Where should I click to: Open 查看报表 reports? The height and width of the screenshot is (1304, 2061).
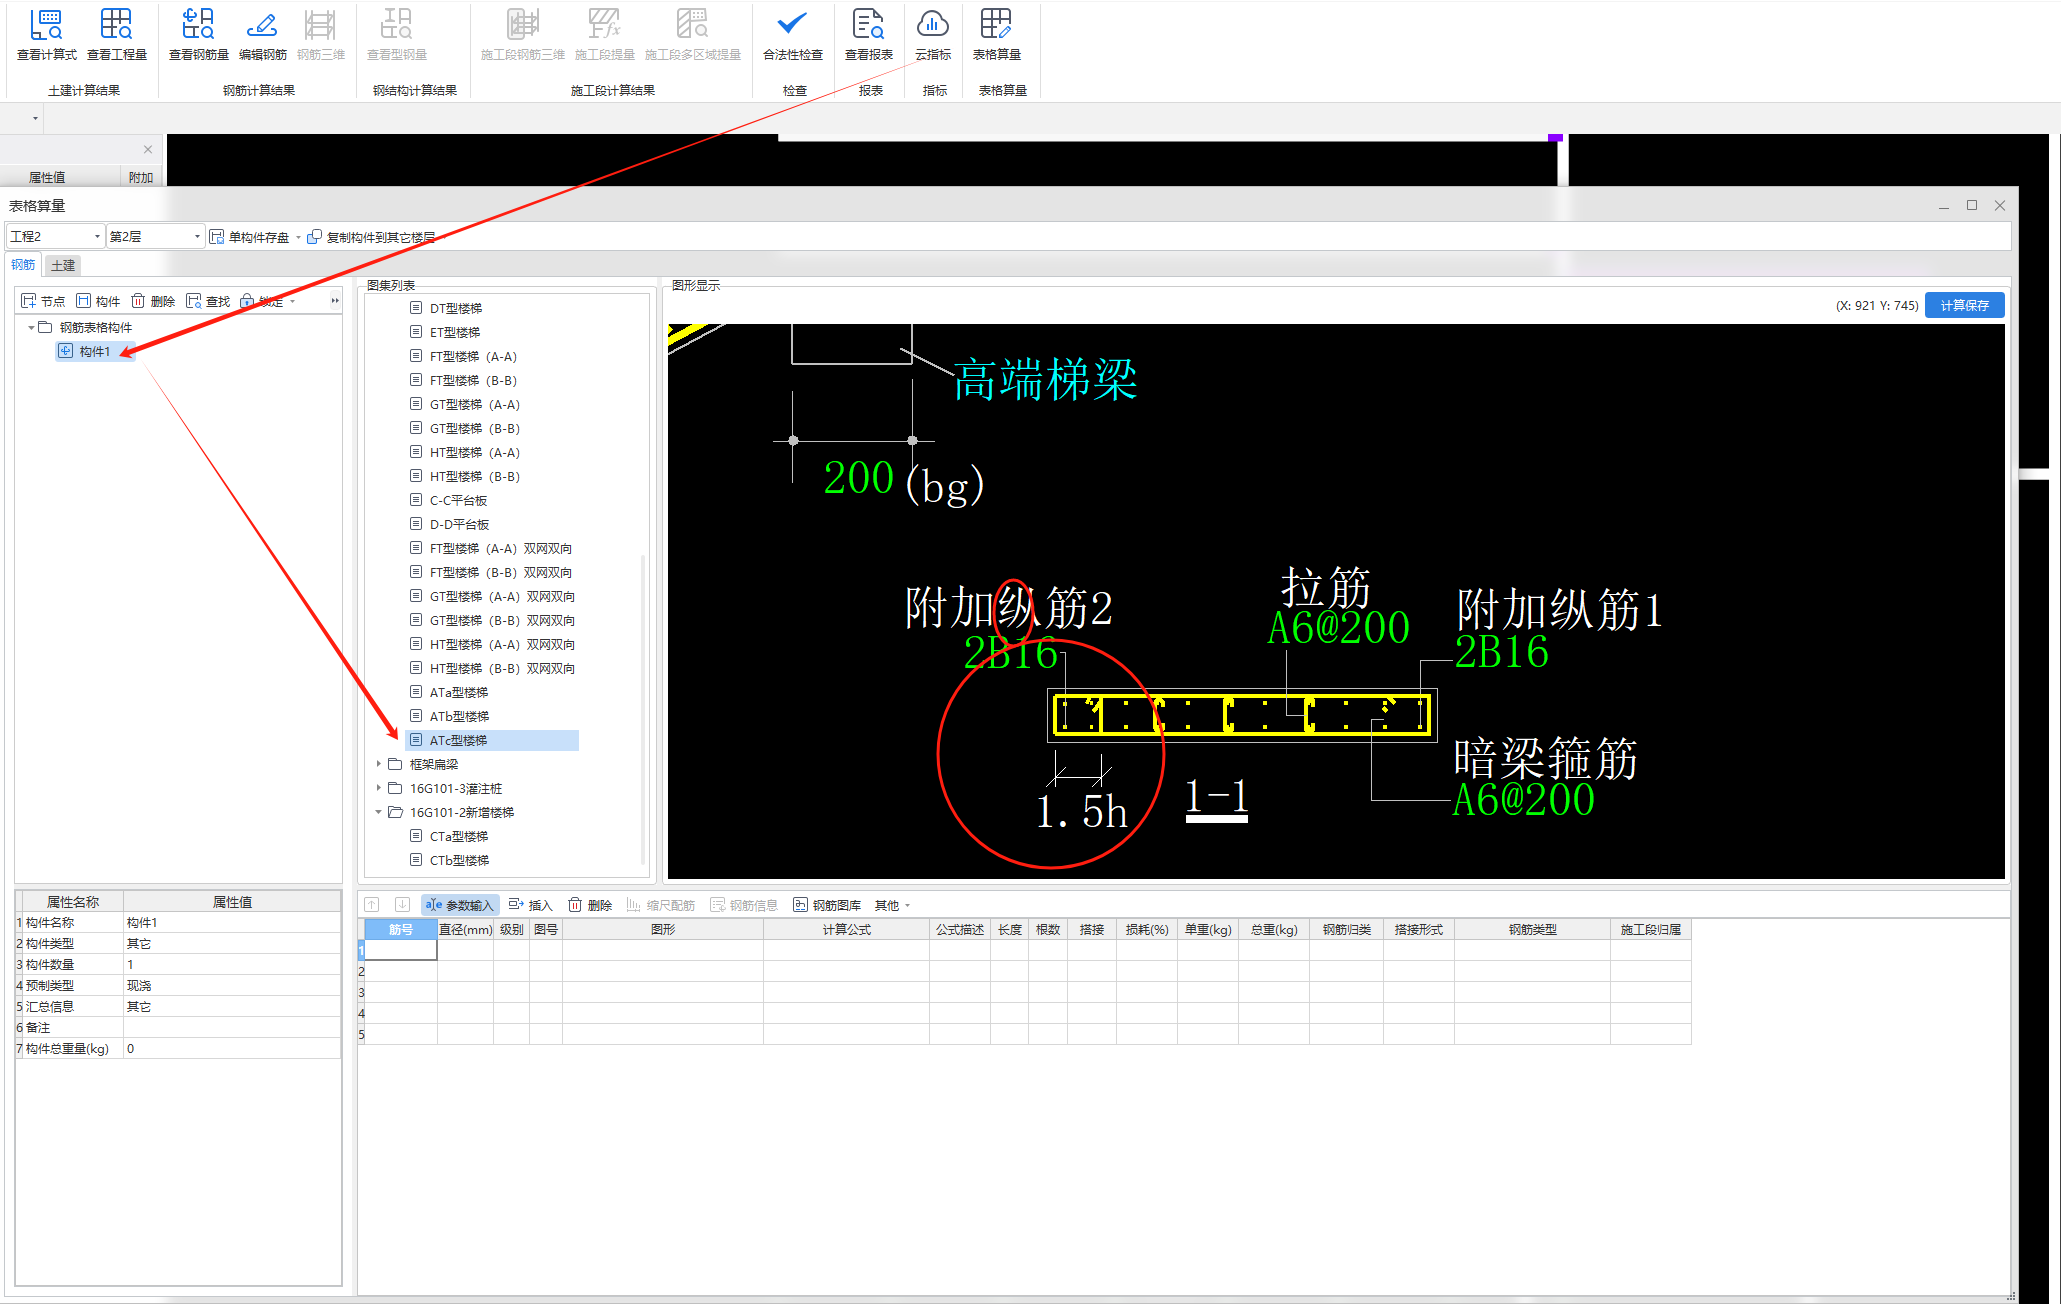[869, 35]
